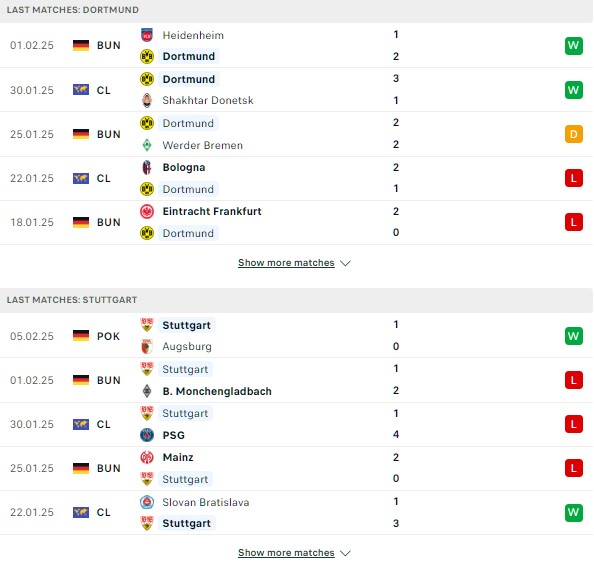The height and width of the screenshot is (564, 594).
Task: Click the B. Monchengladbach crest icon
Action: (147, 391)
